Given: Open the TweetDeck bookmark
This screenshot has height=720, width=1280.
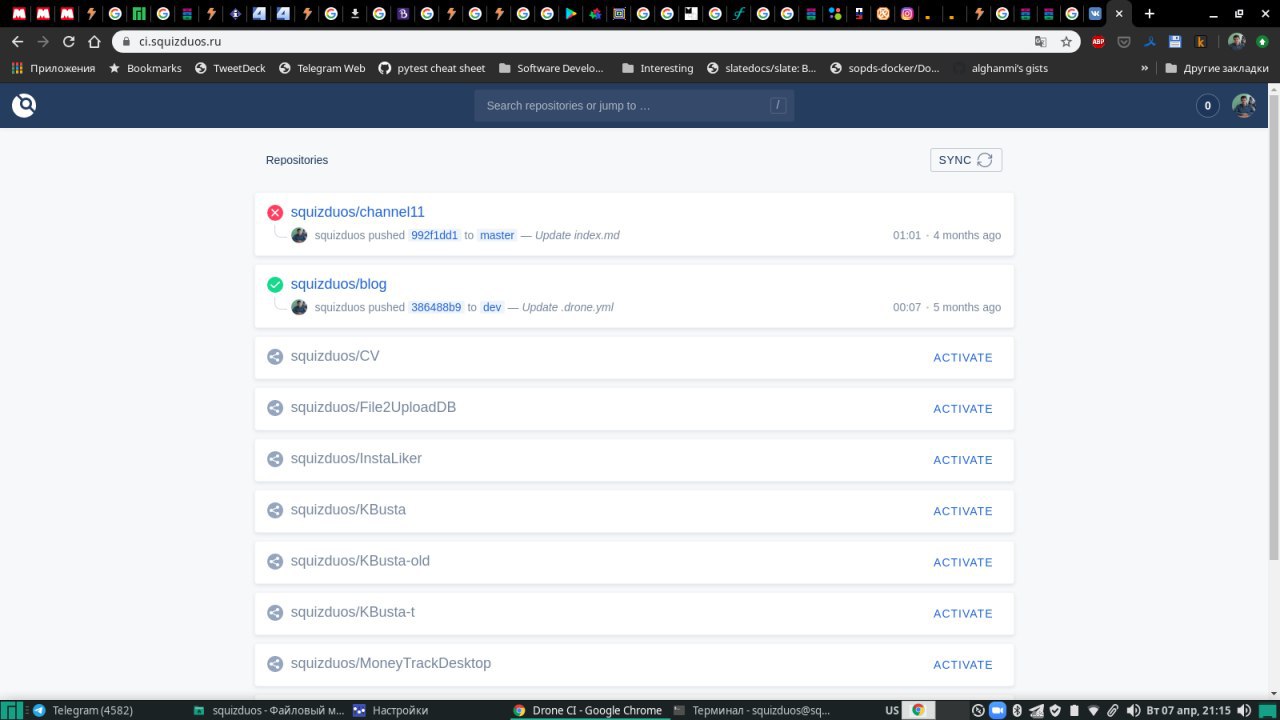Looking at the screenshot, I should tap(230, 68).
